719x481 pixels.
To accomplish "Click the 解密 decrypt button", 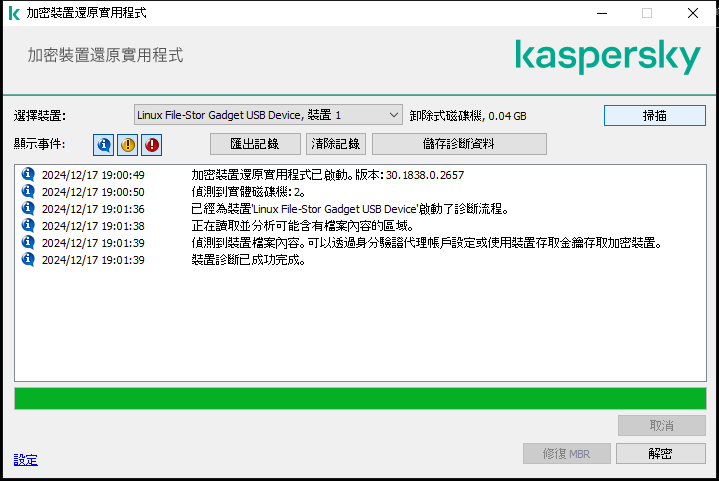I will pos(660,453).
